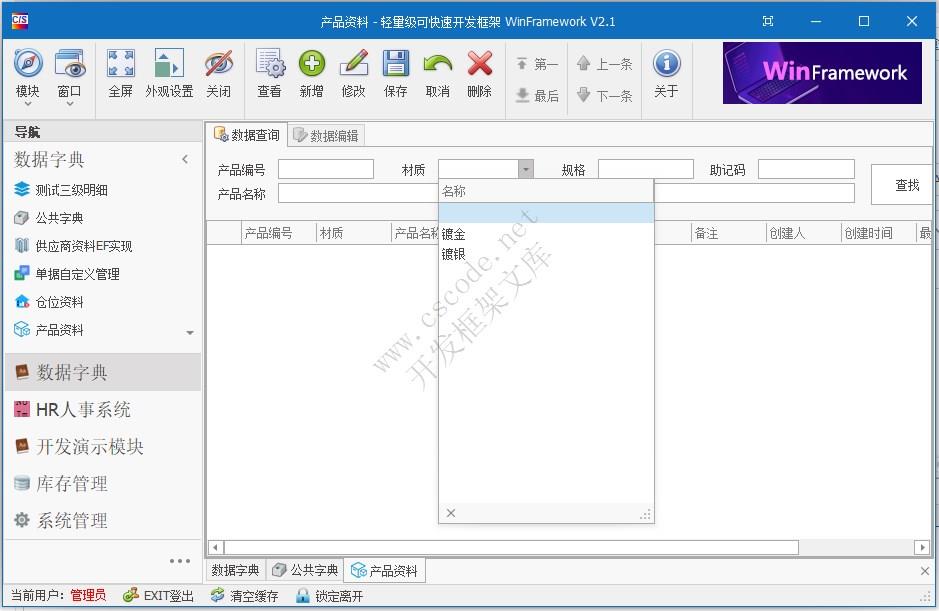Switch to the 公共字典 bottom tab

[x=305, y=570]
